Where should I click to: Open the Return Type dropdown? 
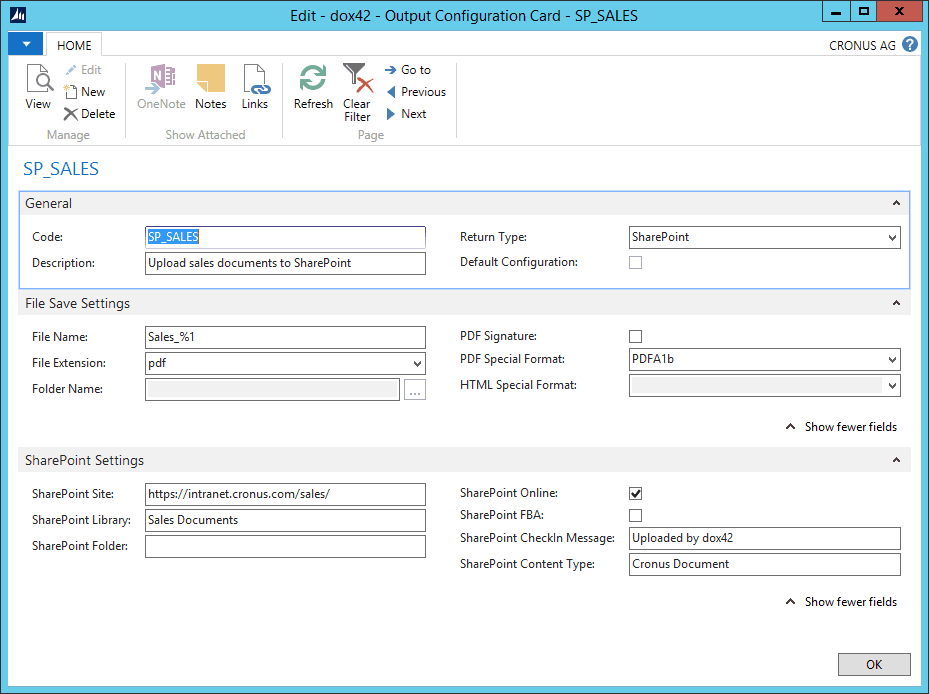point(893,237)
